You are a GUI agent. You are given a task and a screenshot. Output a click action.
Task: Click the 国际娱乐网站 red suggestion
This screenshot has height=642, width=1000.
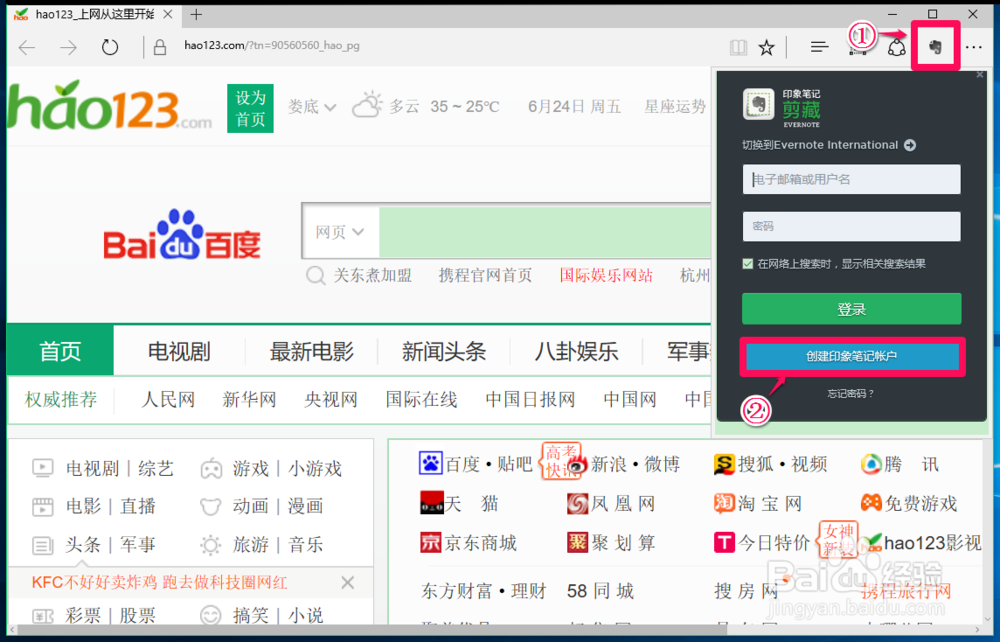tap(606, 275)
